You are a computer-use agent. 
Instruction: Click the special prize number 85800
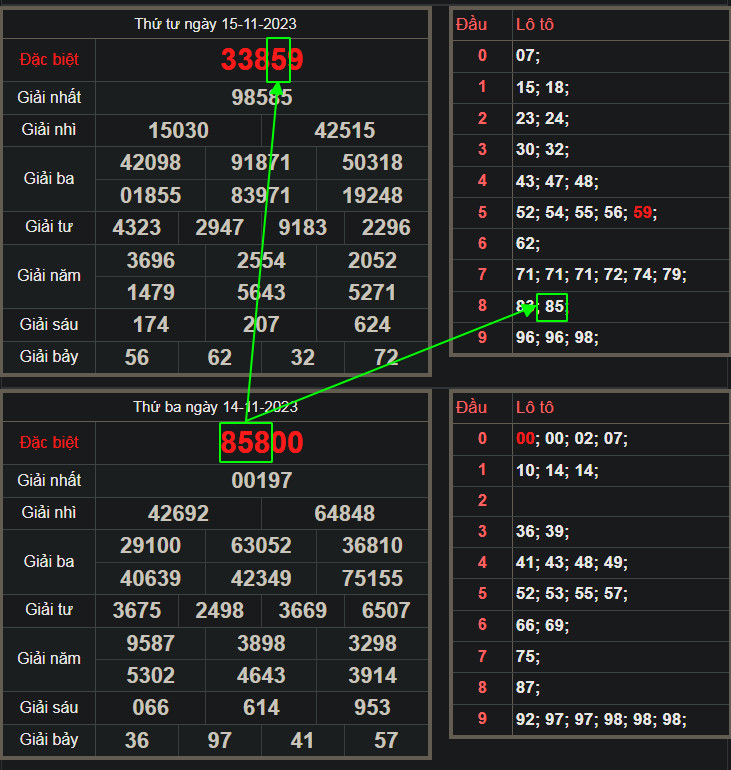[262, 442]
